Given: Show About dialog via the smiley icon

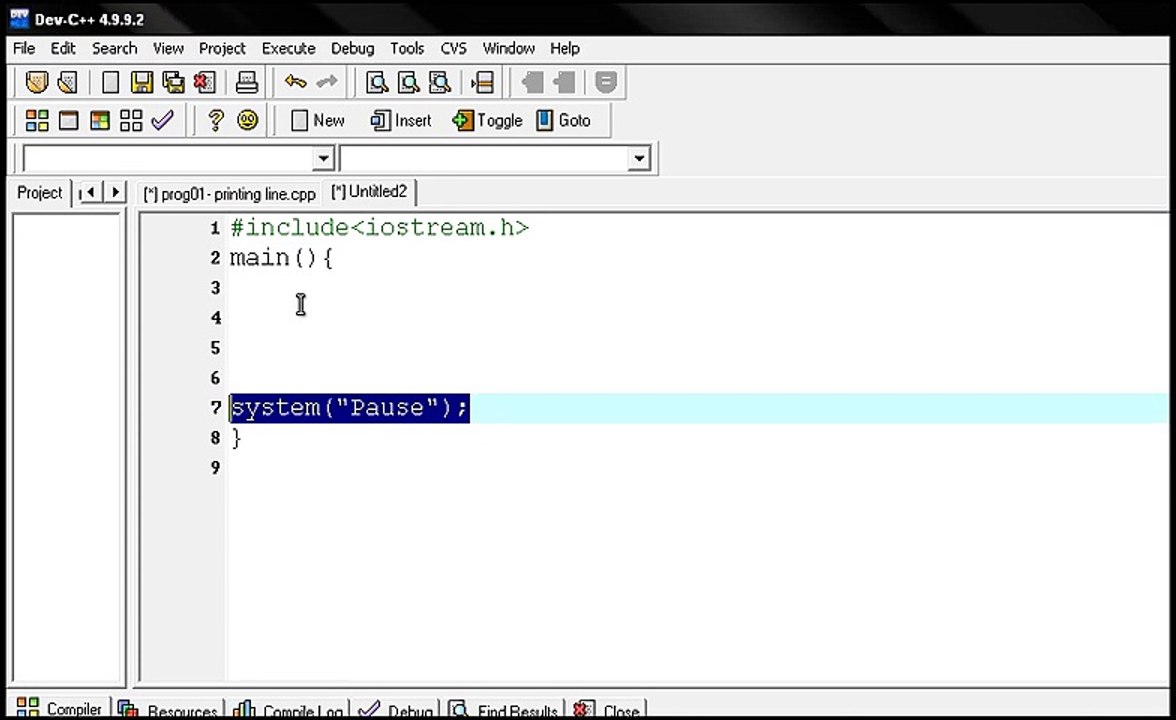Looking at the screenshot, I should pyautogui.click(x=248, y=120).
